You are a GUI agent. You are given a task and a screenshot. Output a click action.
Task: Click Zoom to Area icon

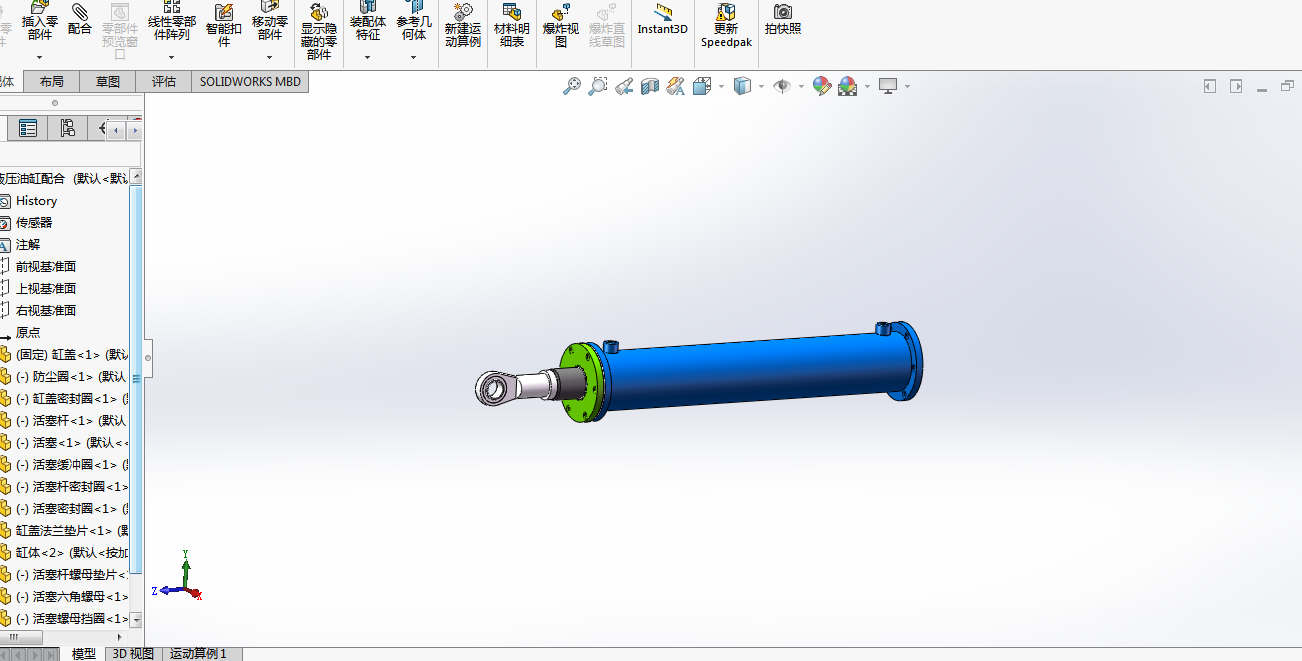598,87
